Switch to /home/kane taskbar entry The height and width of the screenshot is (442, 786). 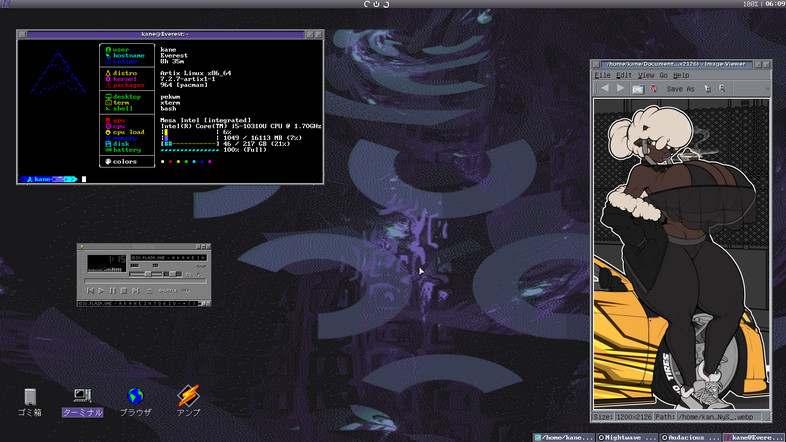[563, 437]
